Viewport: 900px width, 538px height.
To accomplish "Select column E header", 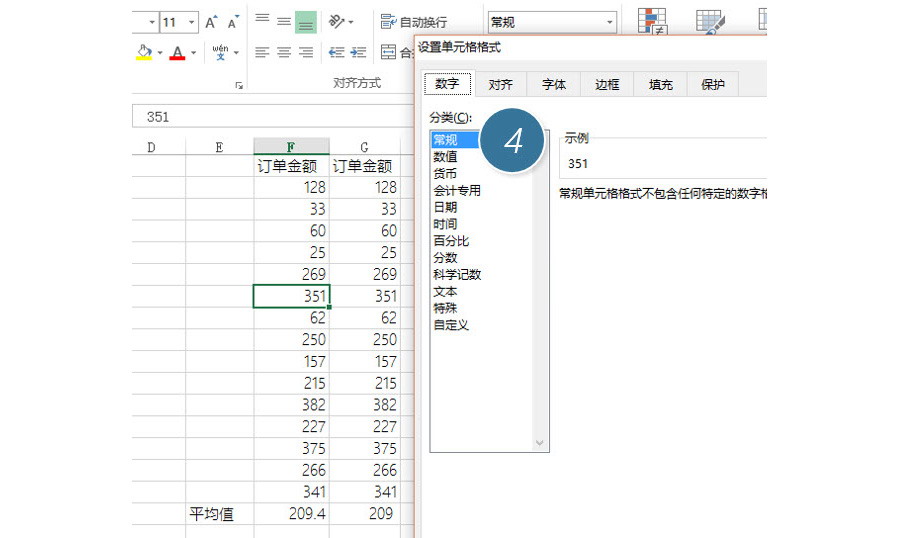I will 219,147.
